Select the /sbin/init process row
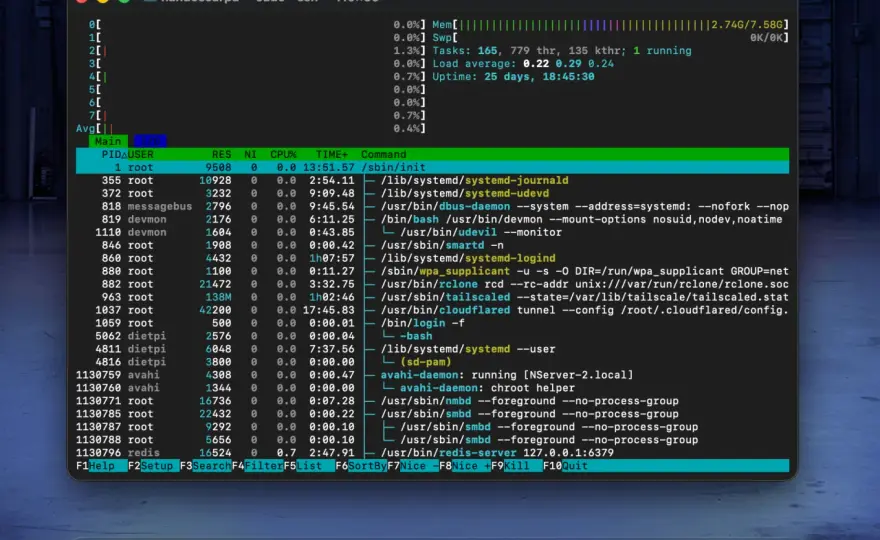This screenshot has height=540, width=880. coord(432,167)
